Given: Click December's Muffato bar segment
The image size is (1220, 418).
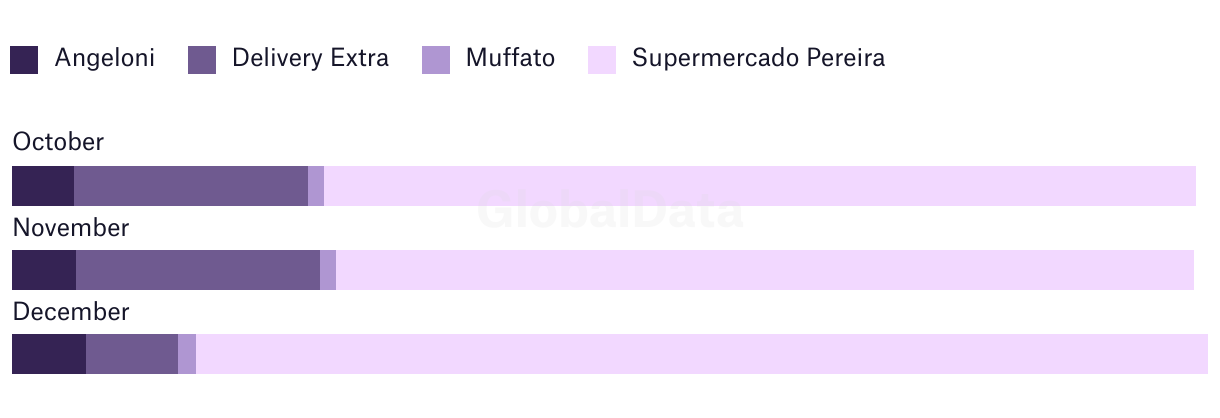Looking at the screenshot, I should [x=187, y=354].
